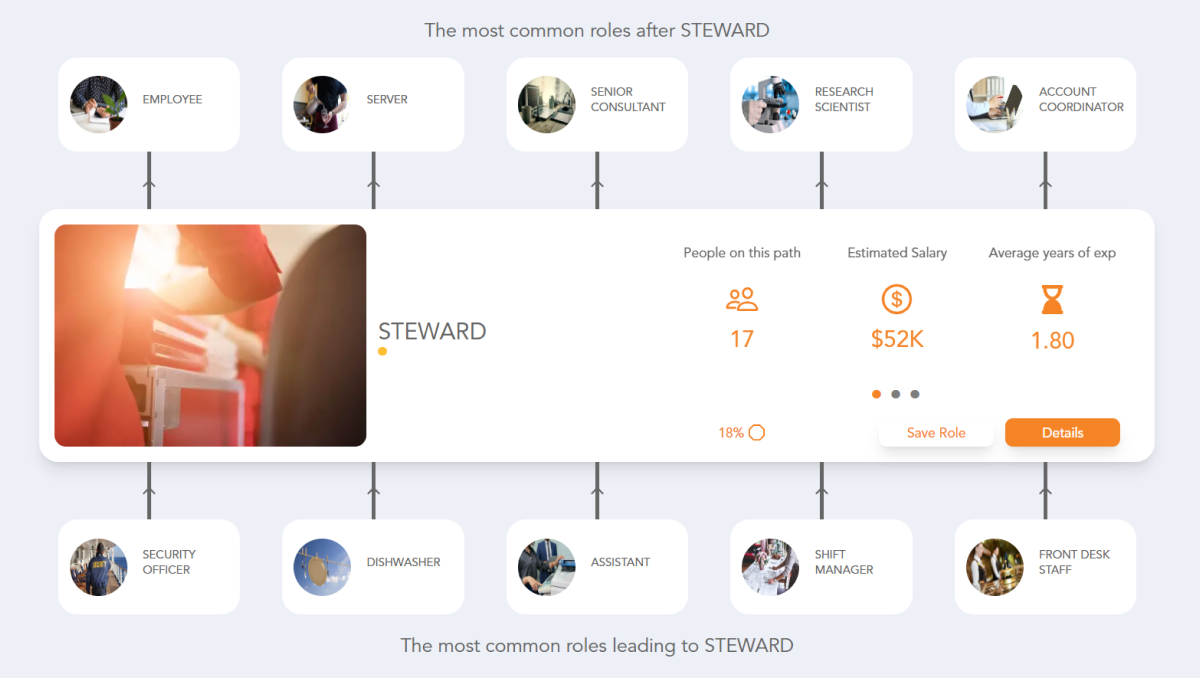Image resolution: width=1200 pixels, height=678 pixels.
Task: Click the Save Role button
Action: click(936, 432)
